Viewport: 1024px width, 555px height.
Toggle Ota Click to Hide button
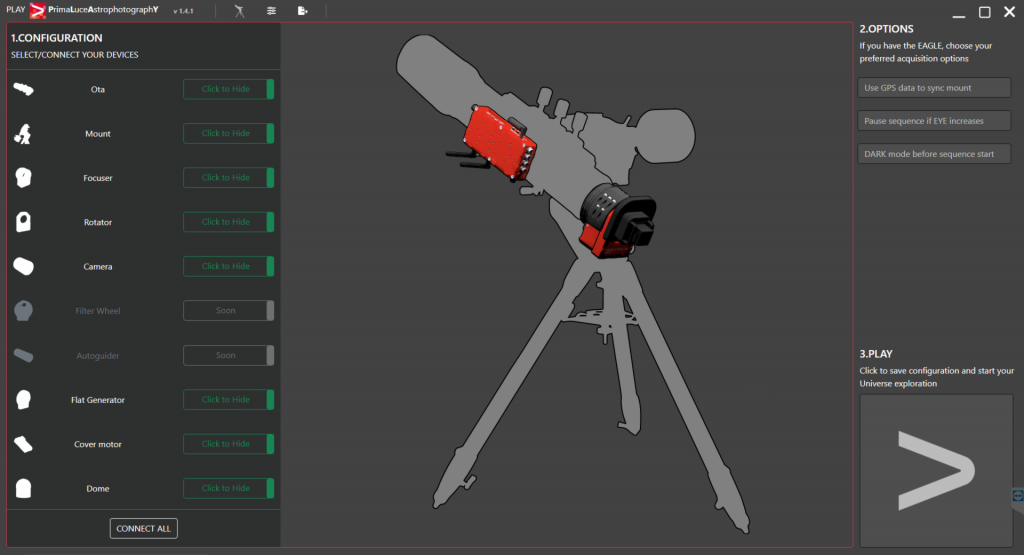click(x=229, y=89)
